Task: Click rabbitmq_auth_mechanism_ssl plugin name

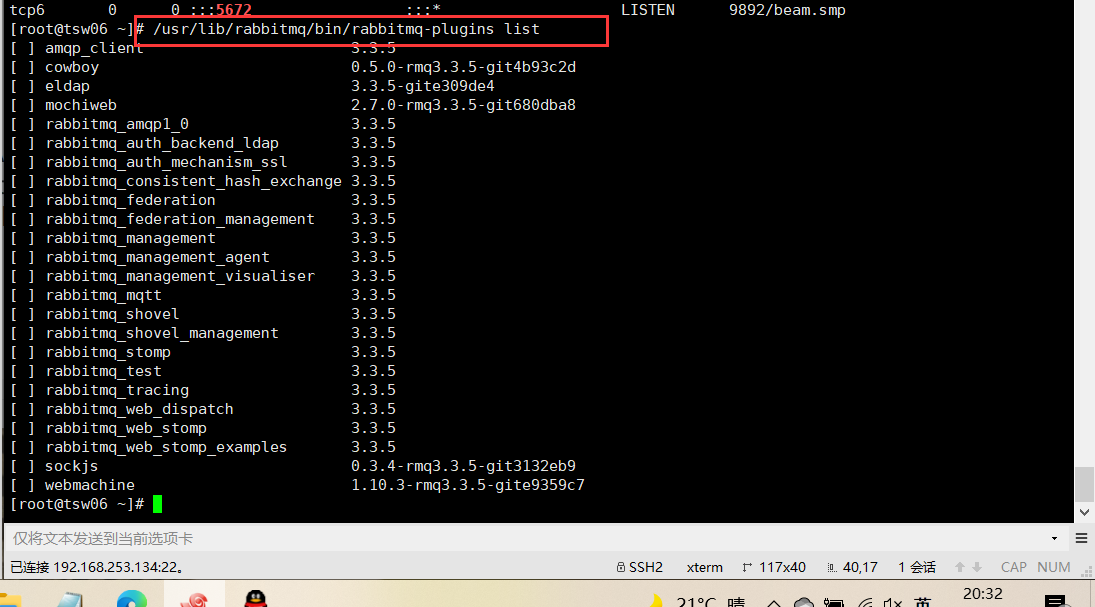Action: 166,161
